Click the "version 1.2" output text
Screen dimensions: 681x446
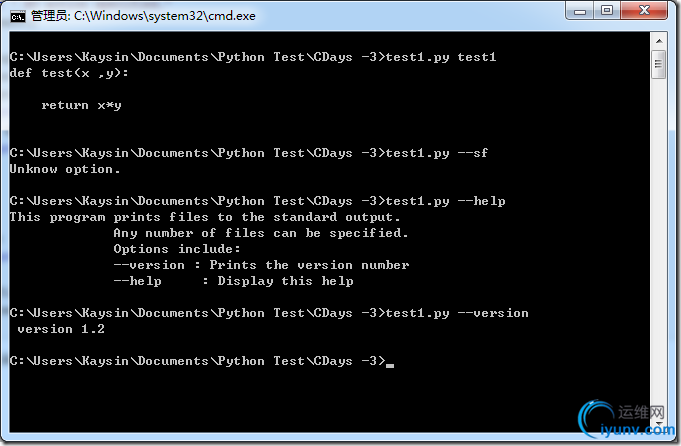click(61, 329)
